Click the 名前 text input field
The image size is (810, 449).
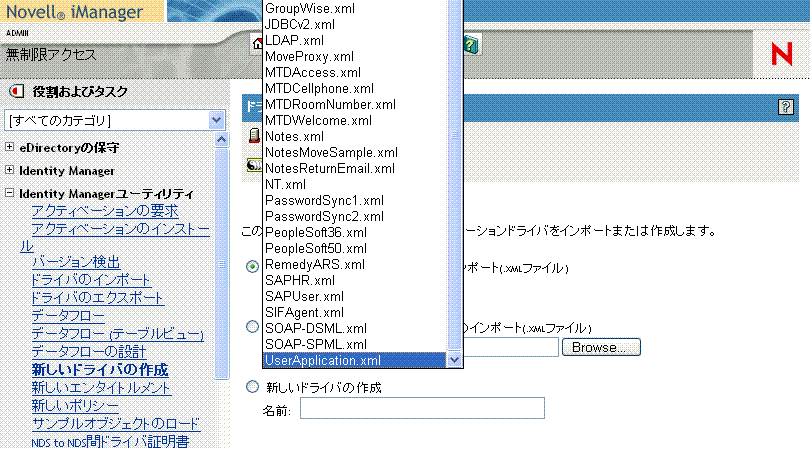click(x=422, y=408)
